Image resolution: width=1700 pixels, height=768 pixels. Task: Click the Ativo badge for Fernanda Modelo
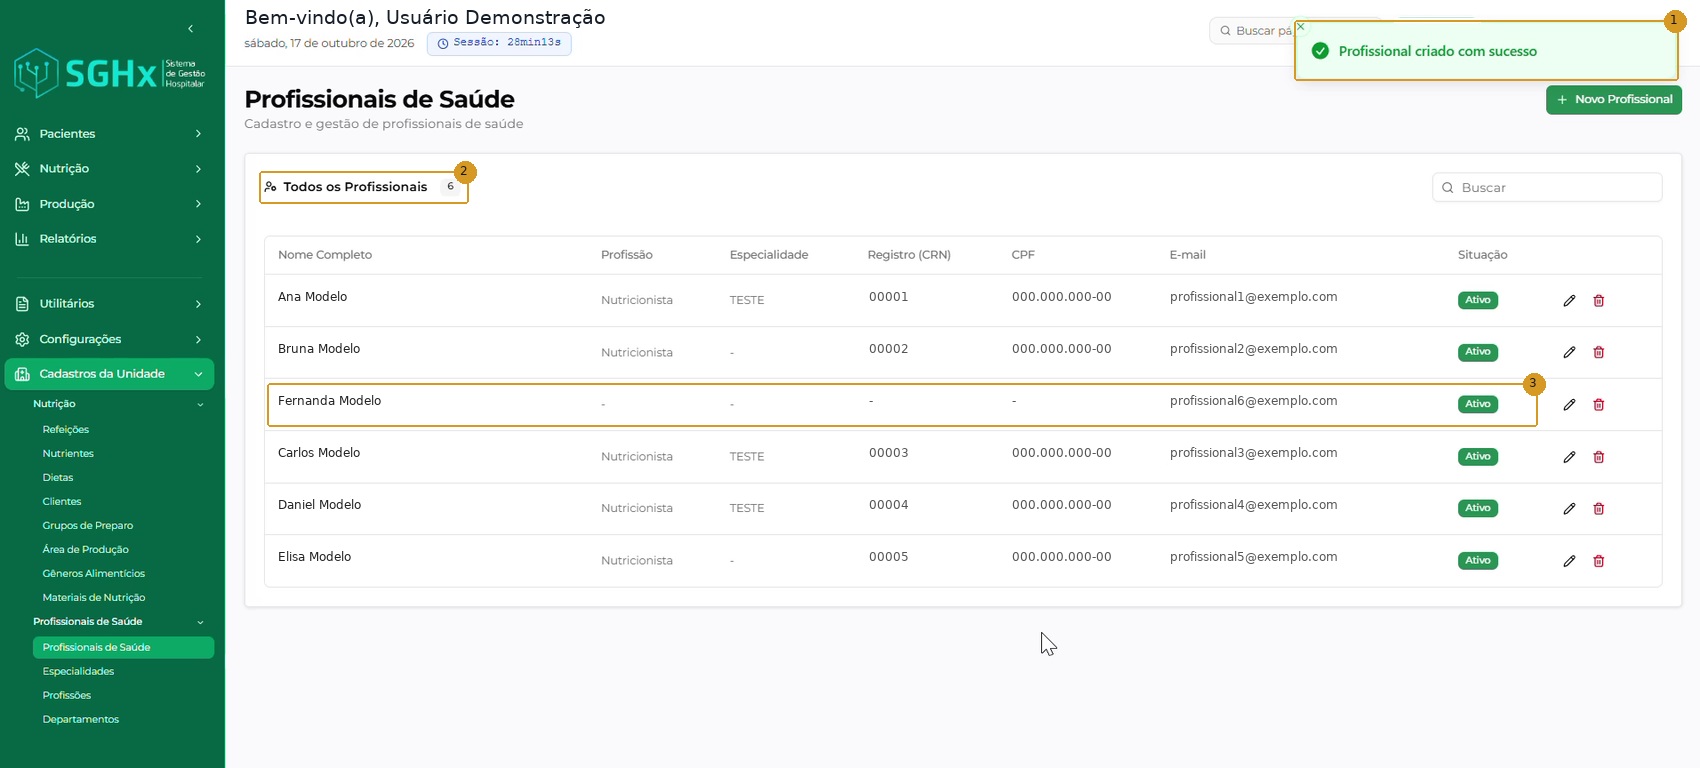click(1478, 405)
